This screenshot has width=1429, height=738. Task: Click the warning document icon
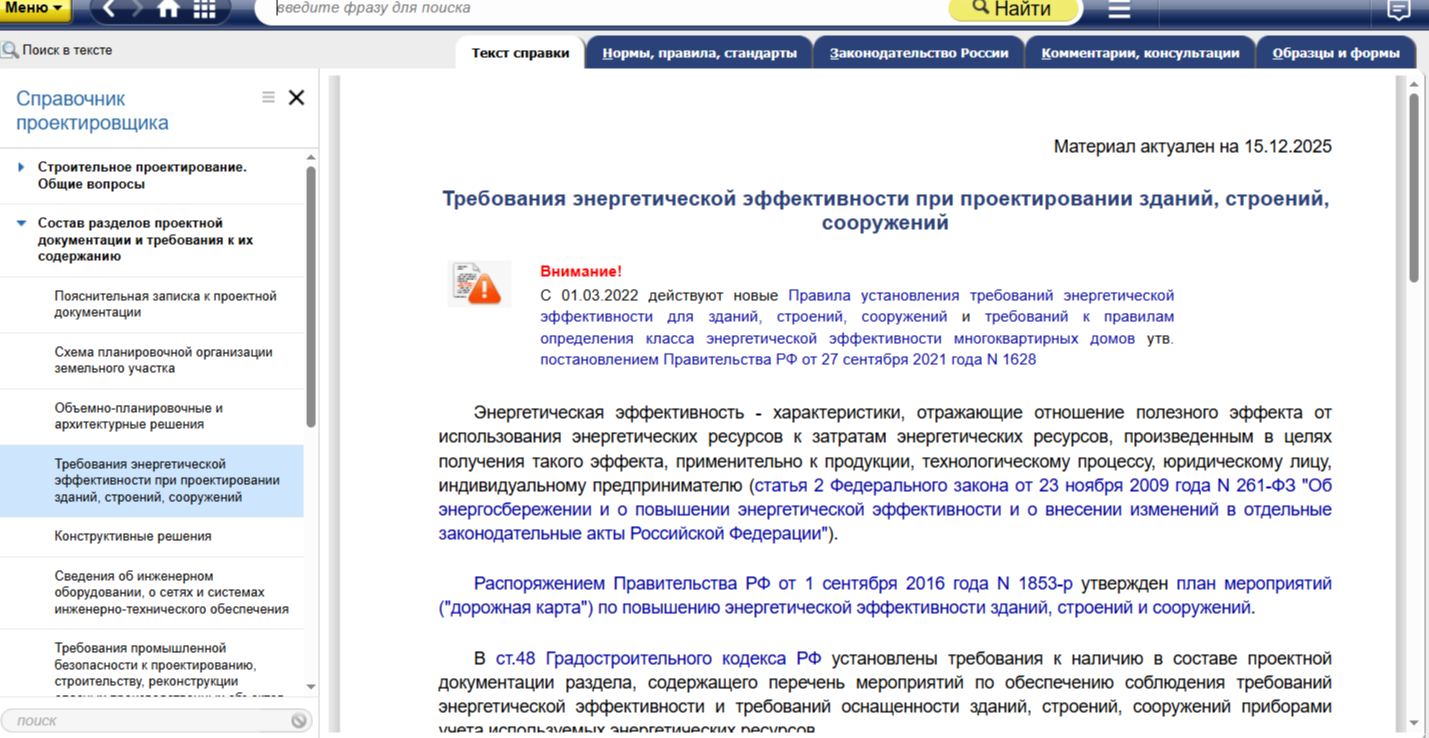[x=478, y=283]
